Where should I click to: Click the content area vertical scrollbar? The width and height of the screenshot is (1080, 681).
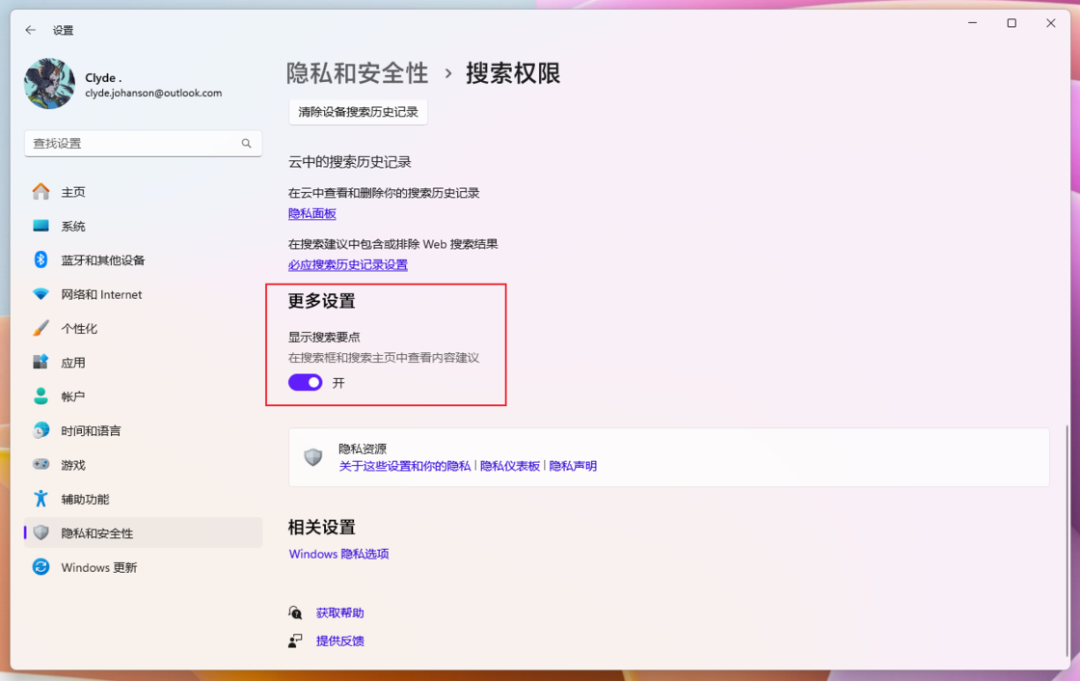click(1067, 541)
